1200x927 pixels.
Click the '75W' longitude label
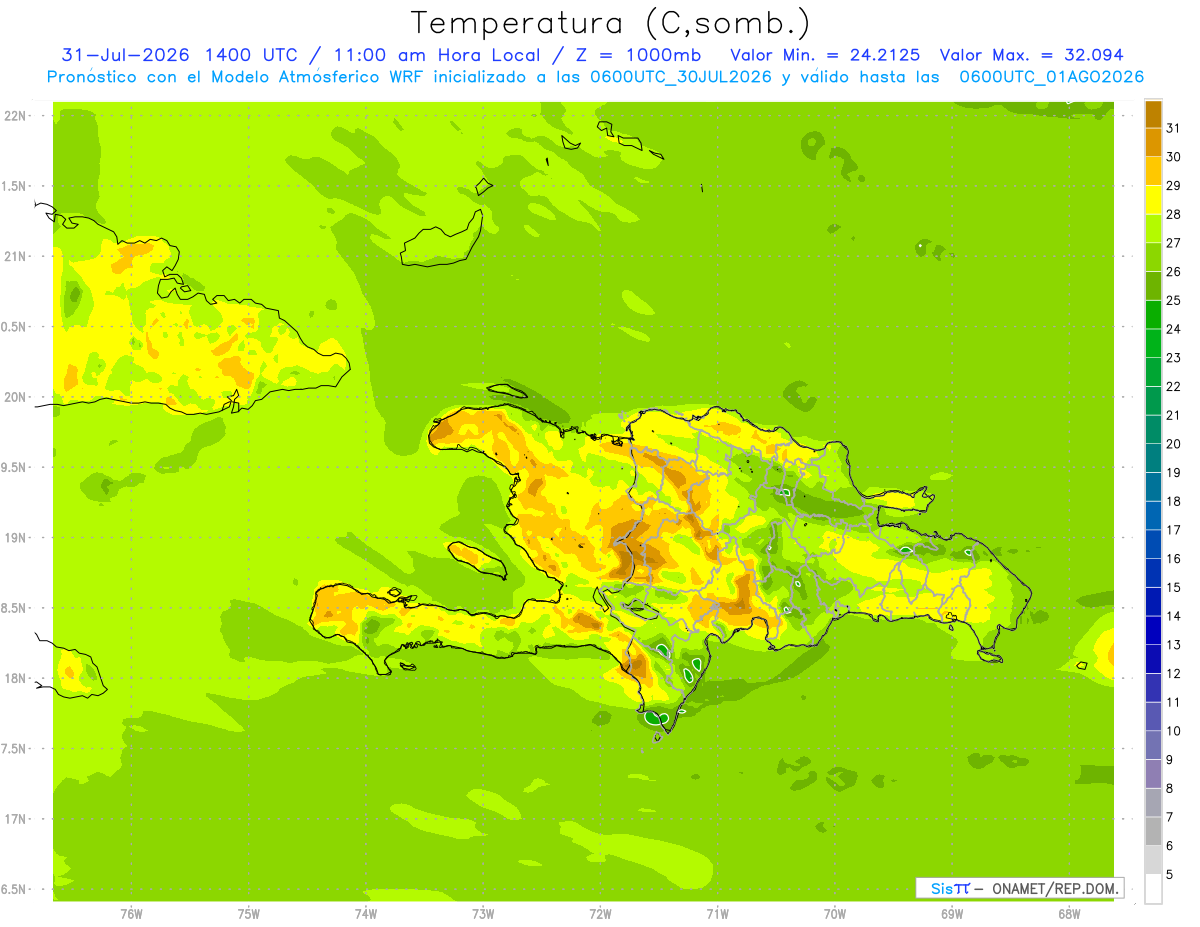tap(249, 913)
